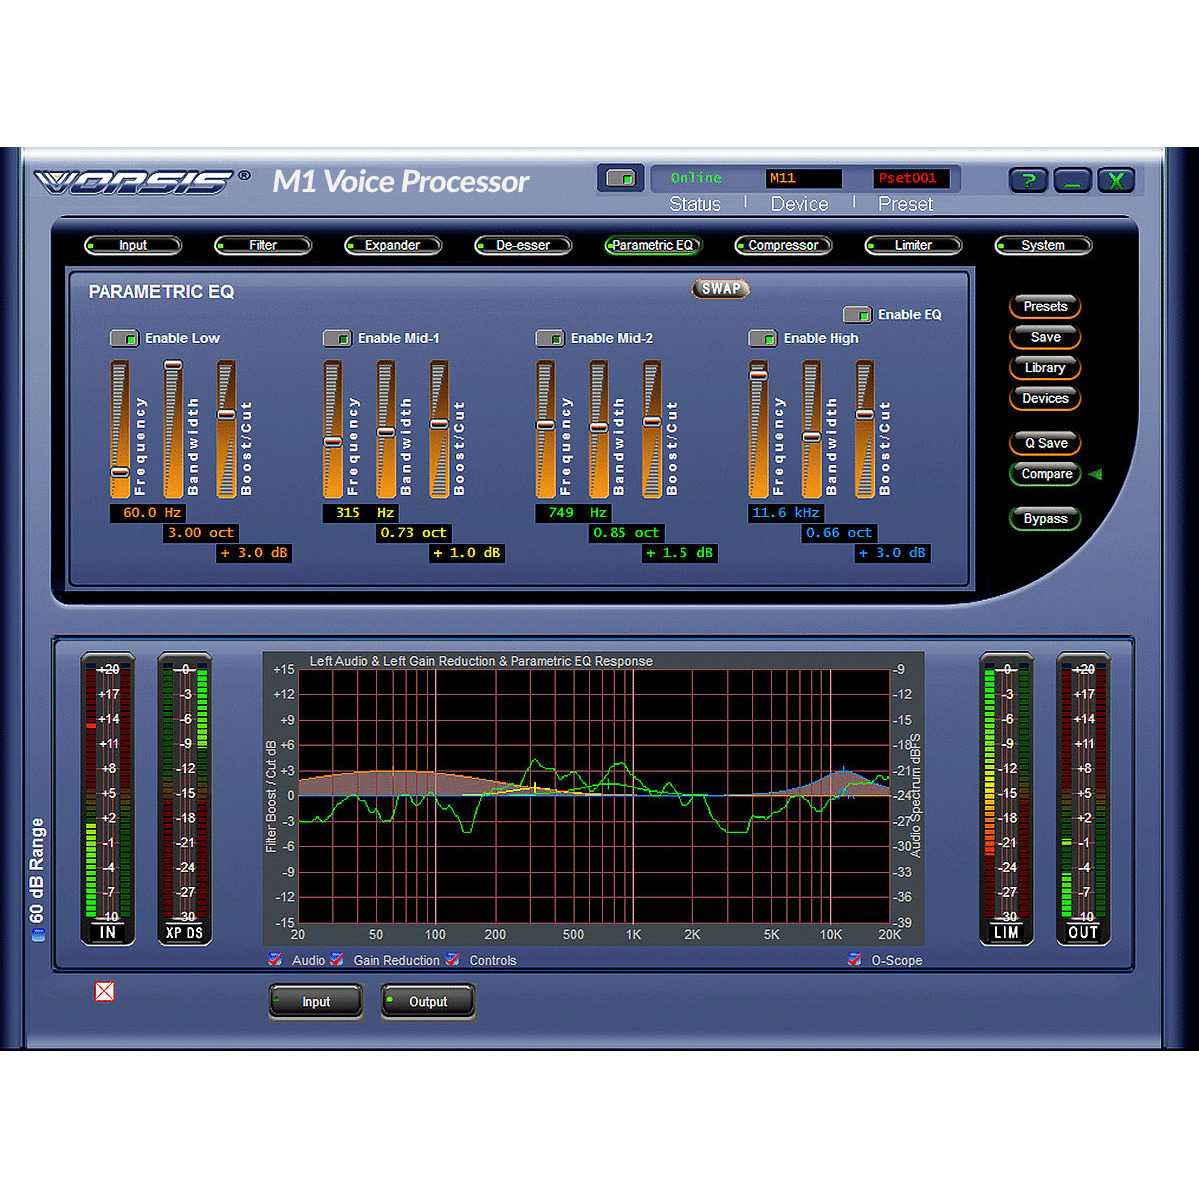1199x1199 pixels.
Task: Click the Mid-2 Boost/Cut slider
Action: [651, 429]
